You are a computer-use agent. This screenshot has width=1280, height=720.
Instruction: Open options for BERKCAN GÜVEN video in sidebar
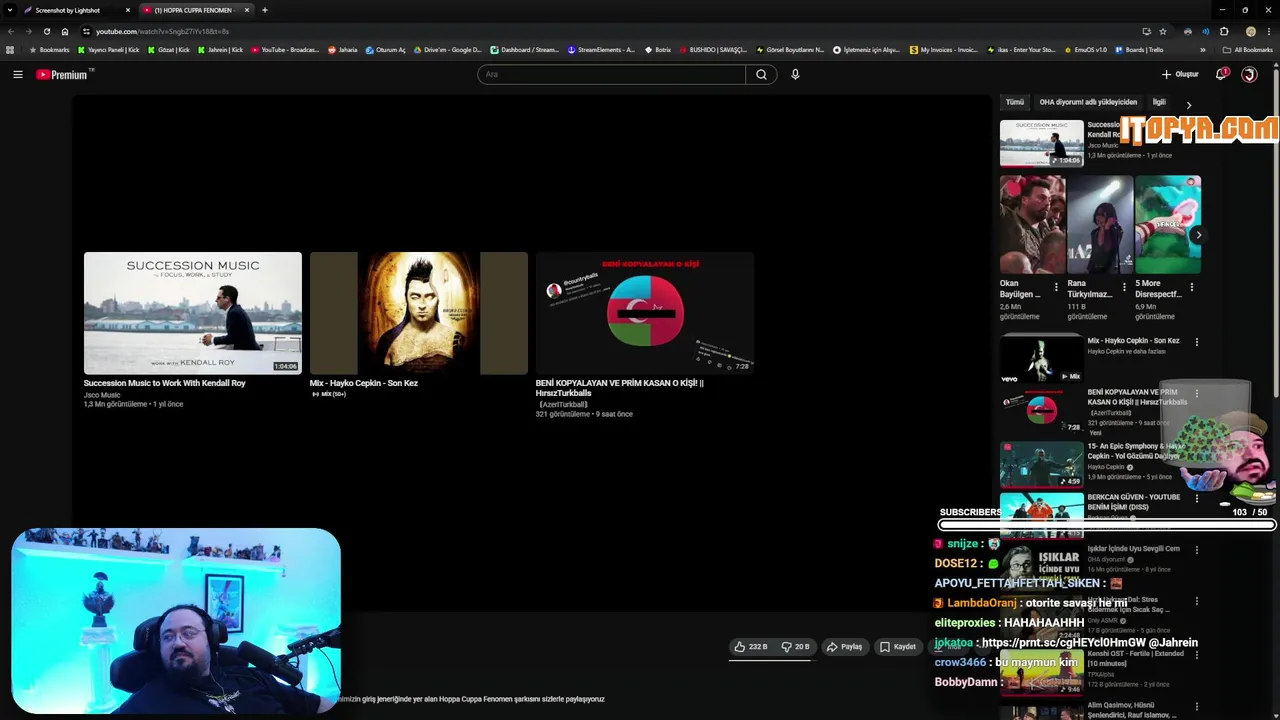click(1197, 498)
